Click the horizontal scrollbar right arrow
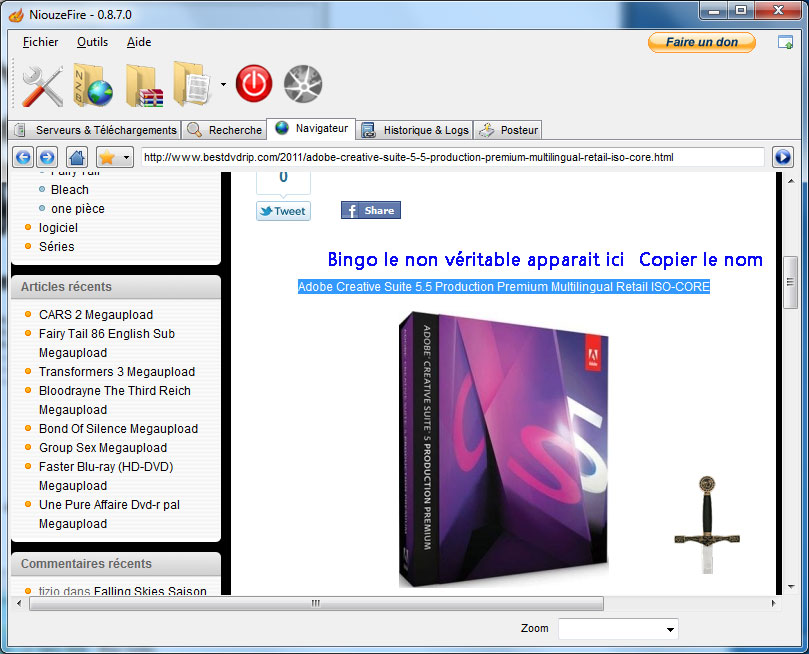Image resolution: width=809 pixels, height=654 pixels. point(773,603)
